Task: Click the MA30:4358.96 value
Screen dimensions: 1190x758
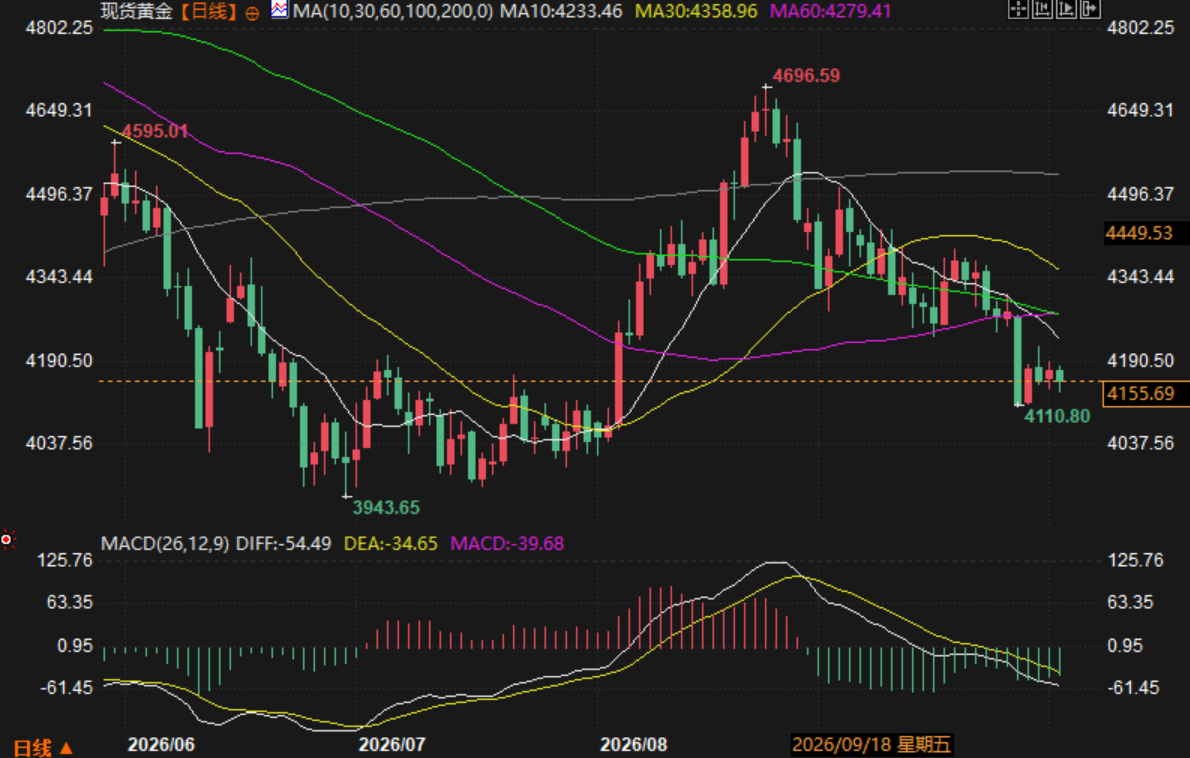Action: (696, 11)
